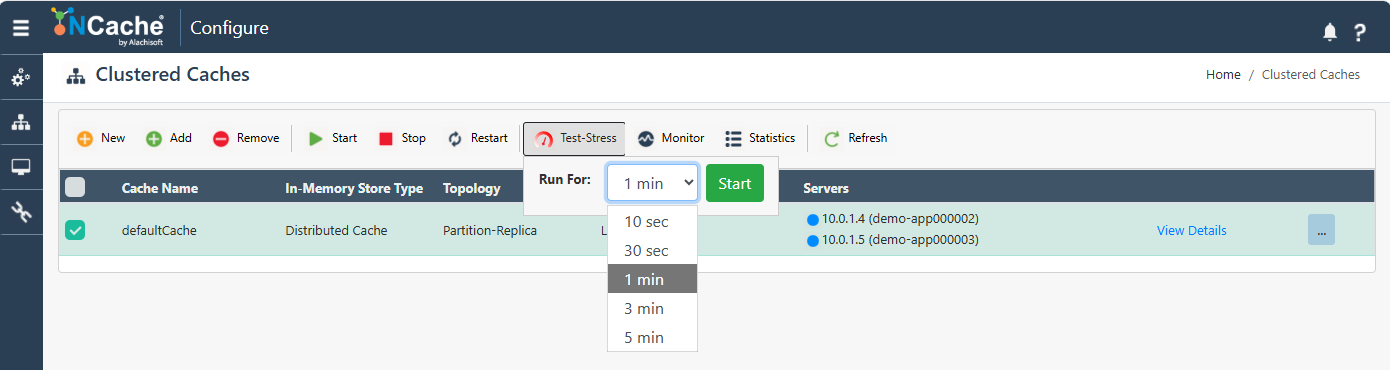This screenshot has width=1390, height=370.
Task: Select 3 min from the duration list
Action: (x=652, y=309)
